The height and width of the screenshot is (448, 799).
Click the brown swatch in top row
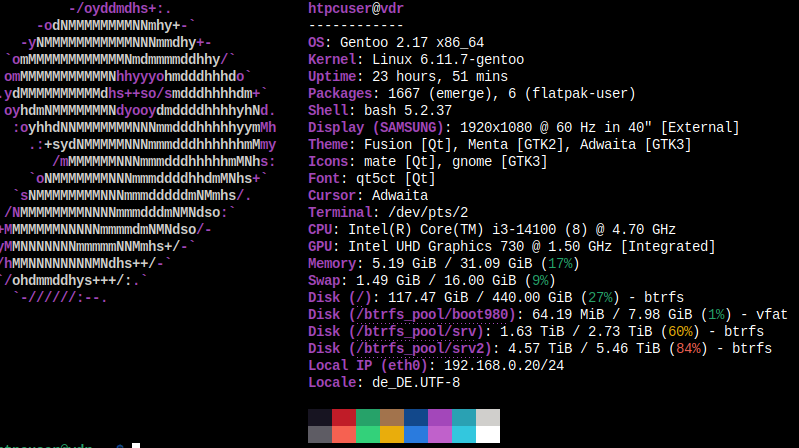point(392,418)
